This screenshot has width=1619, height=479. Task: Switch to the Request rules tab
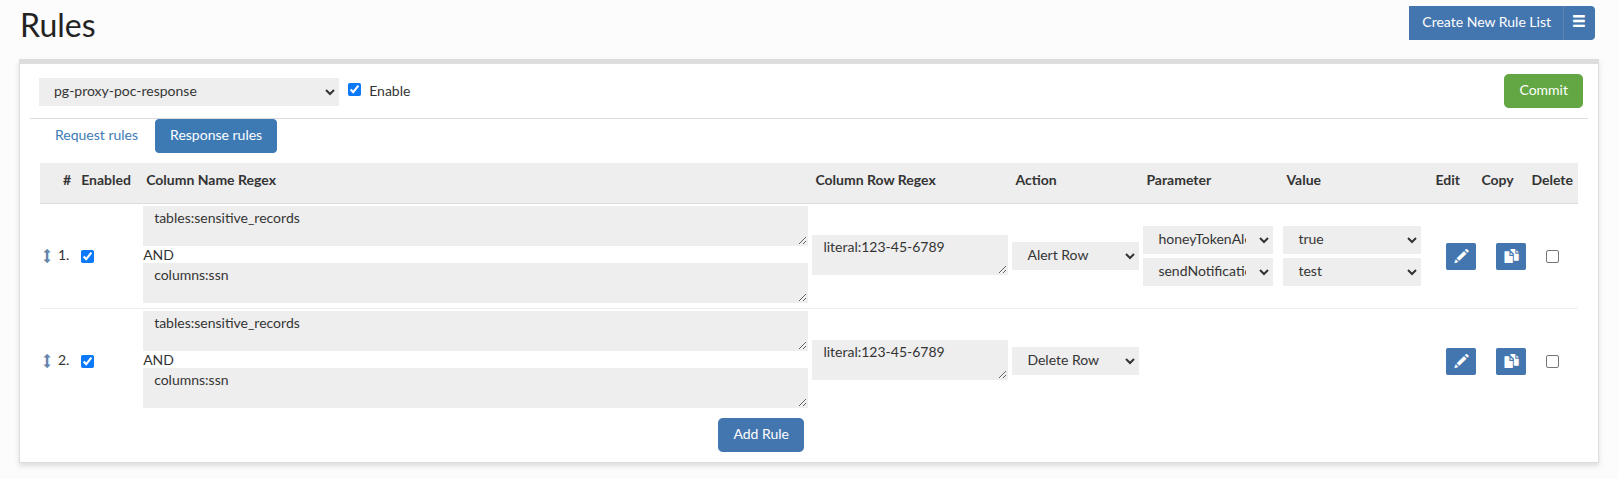click(x=96, y=136)
